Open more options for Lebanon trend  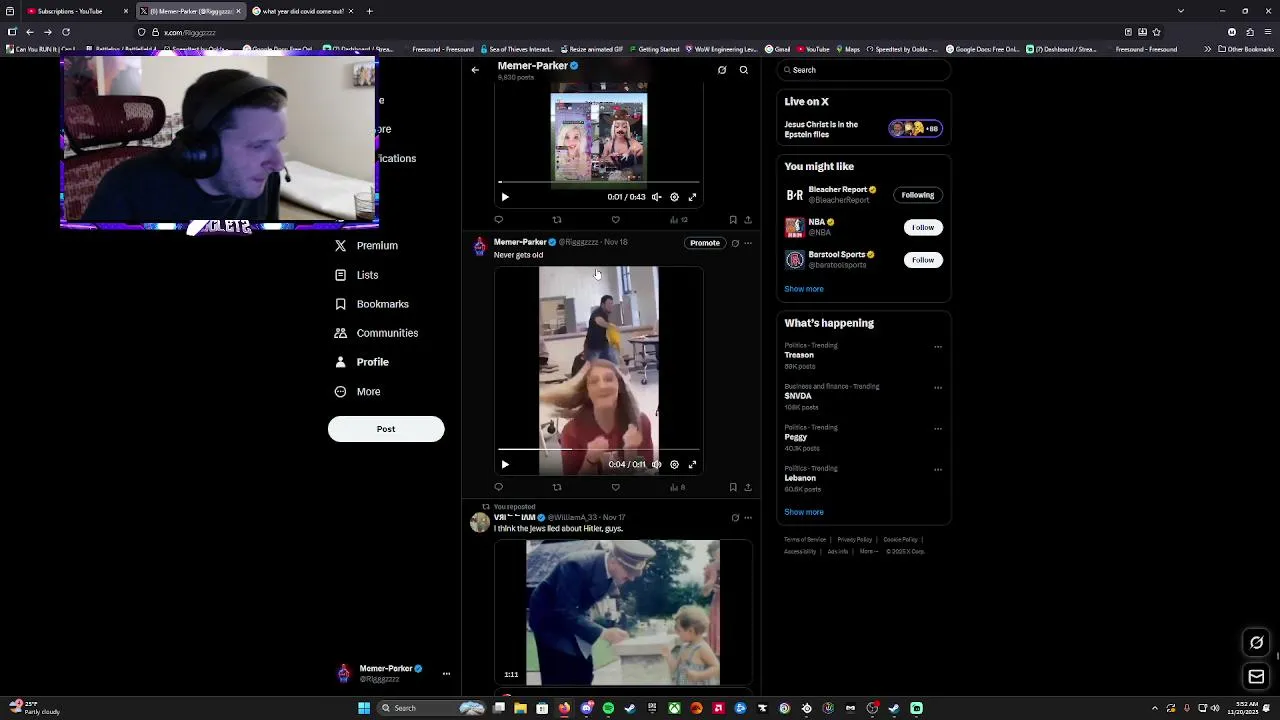tap(938, 470)
